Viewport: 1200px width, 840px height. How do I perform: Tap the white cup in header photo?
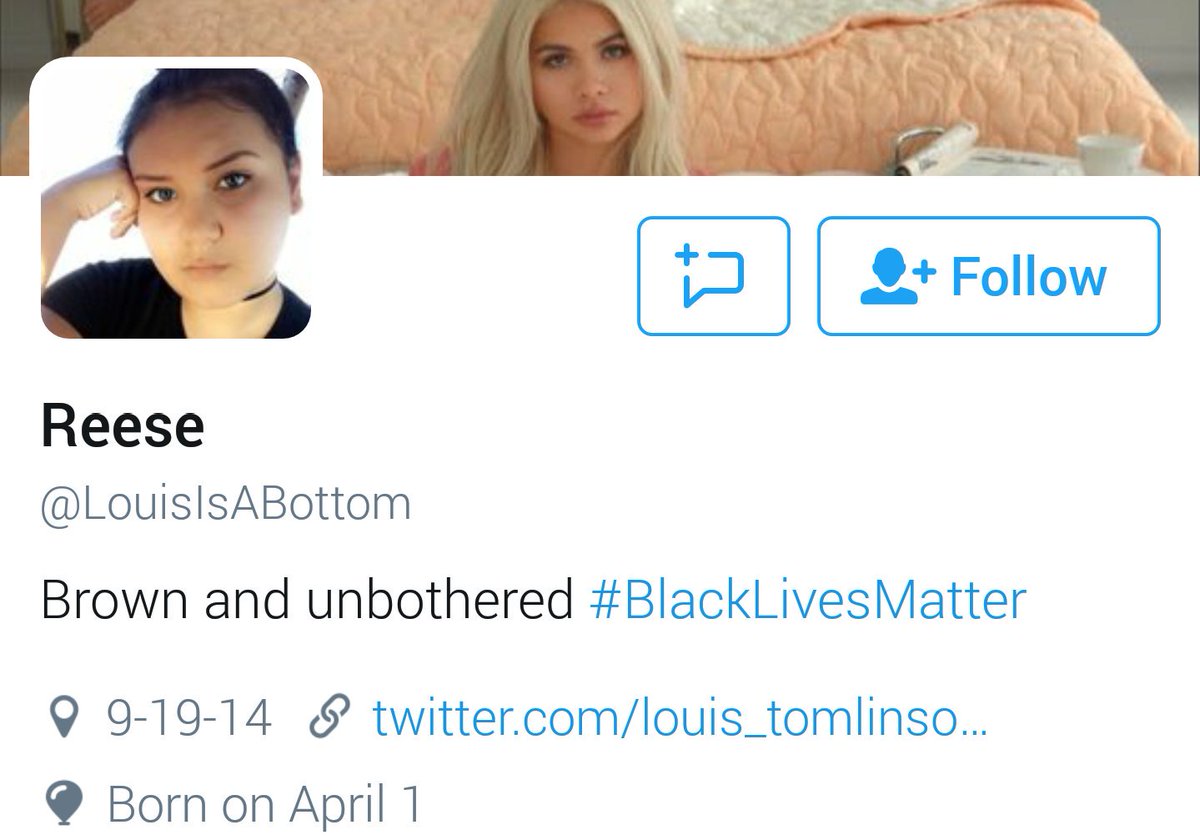click(1109, 155)
